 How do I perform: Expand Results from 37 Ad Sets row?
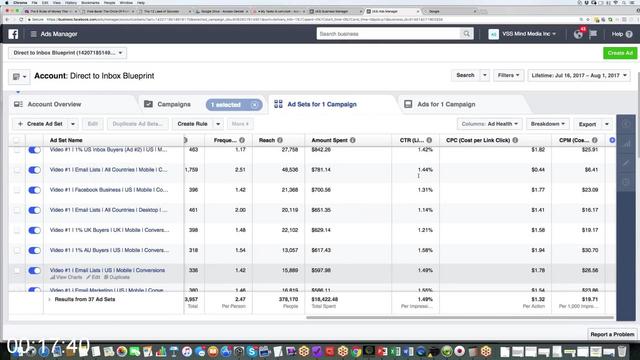(49, 300)
